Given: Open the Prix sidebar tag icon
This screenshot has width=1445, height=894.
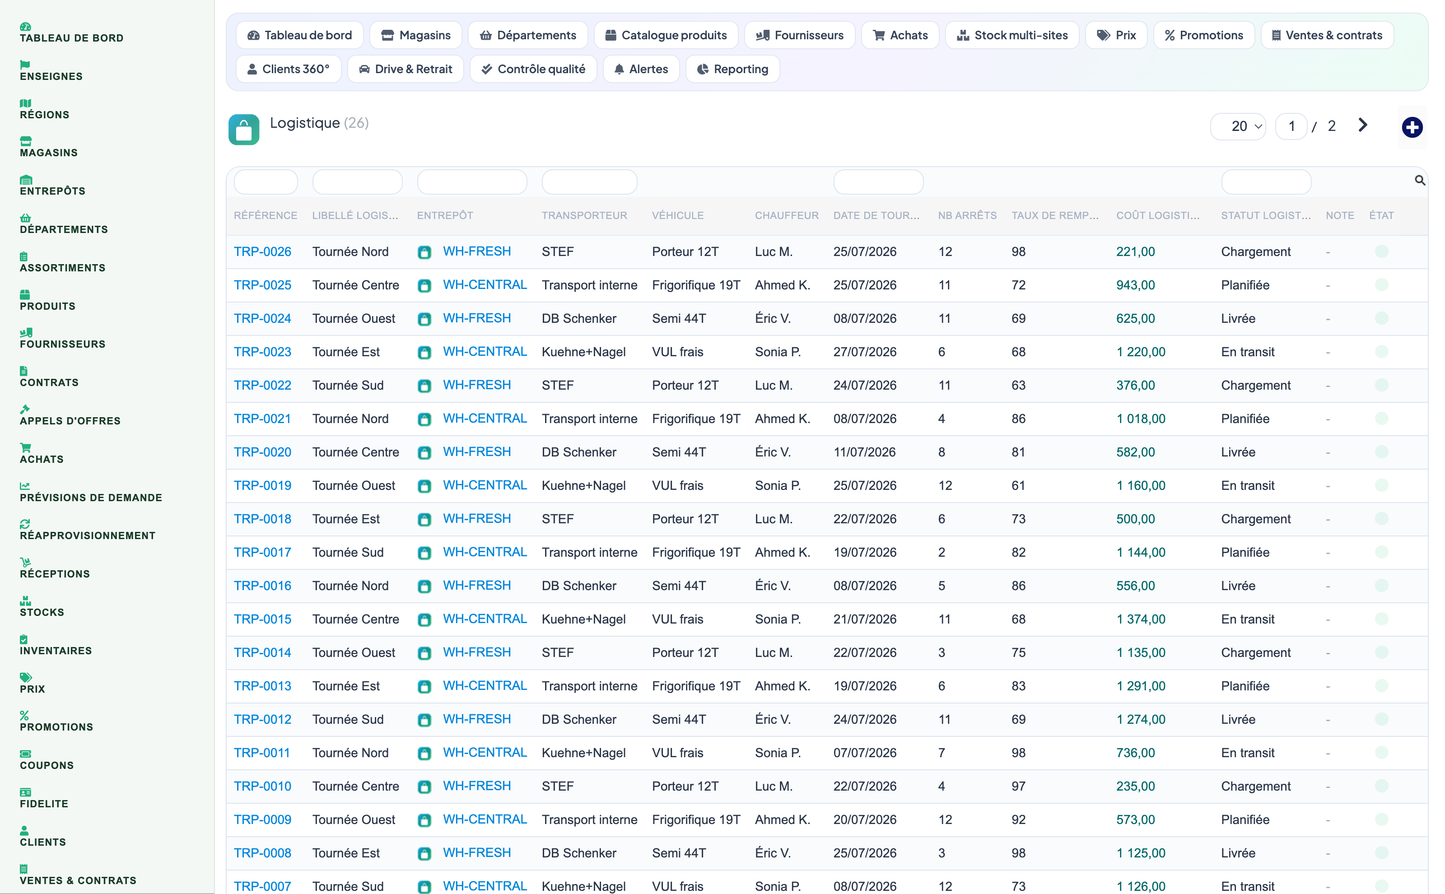Looking at the screenshot, I should (x=25, y=677).
